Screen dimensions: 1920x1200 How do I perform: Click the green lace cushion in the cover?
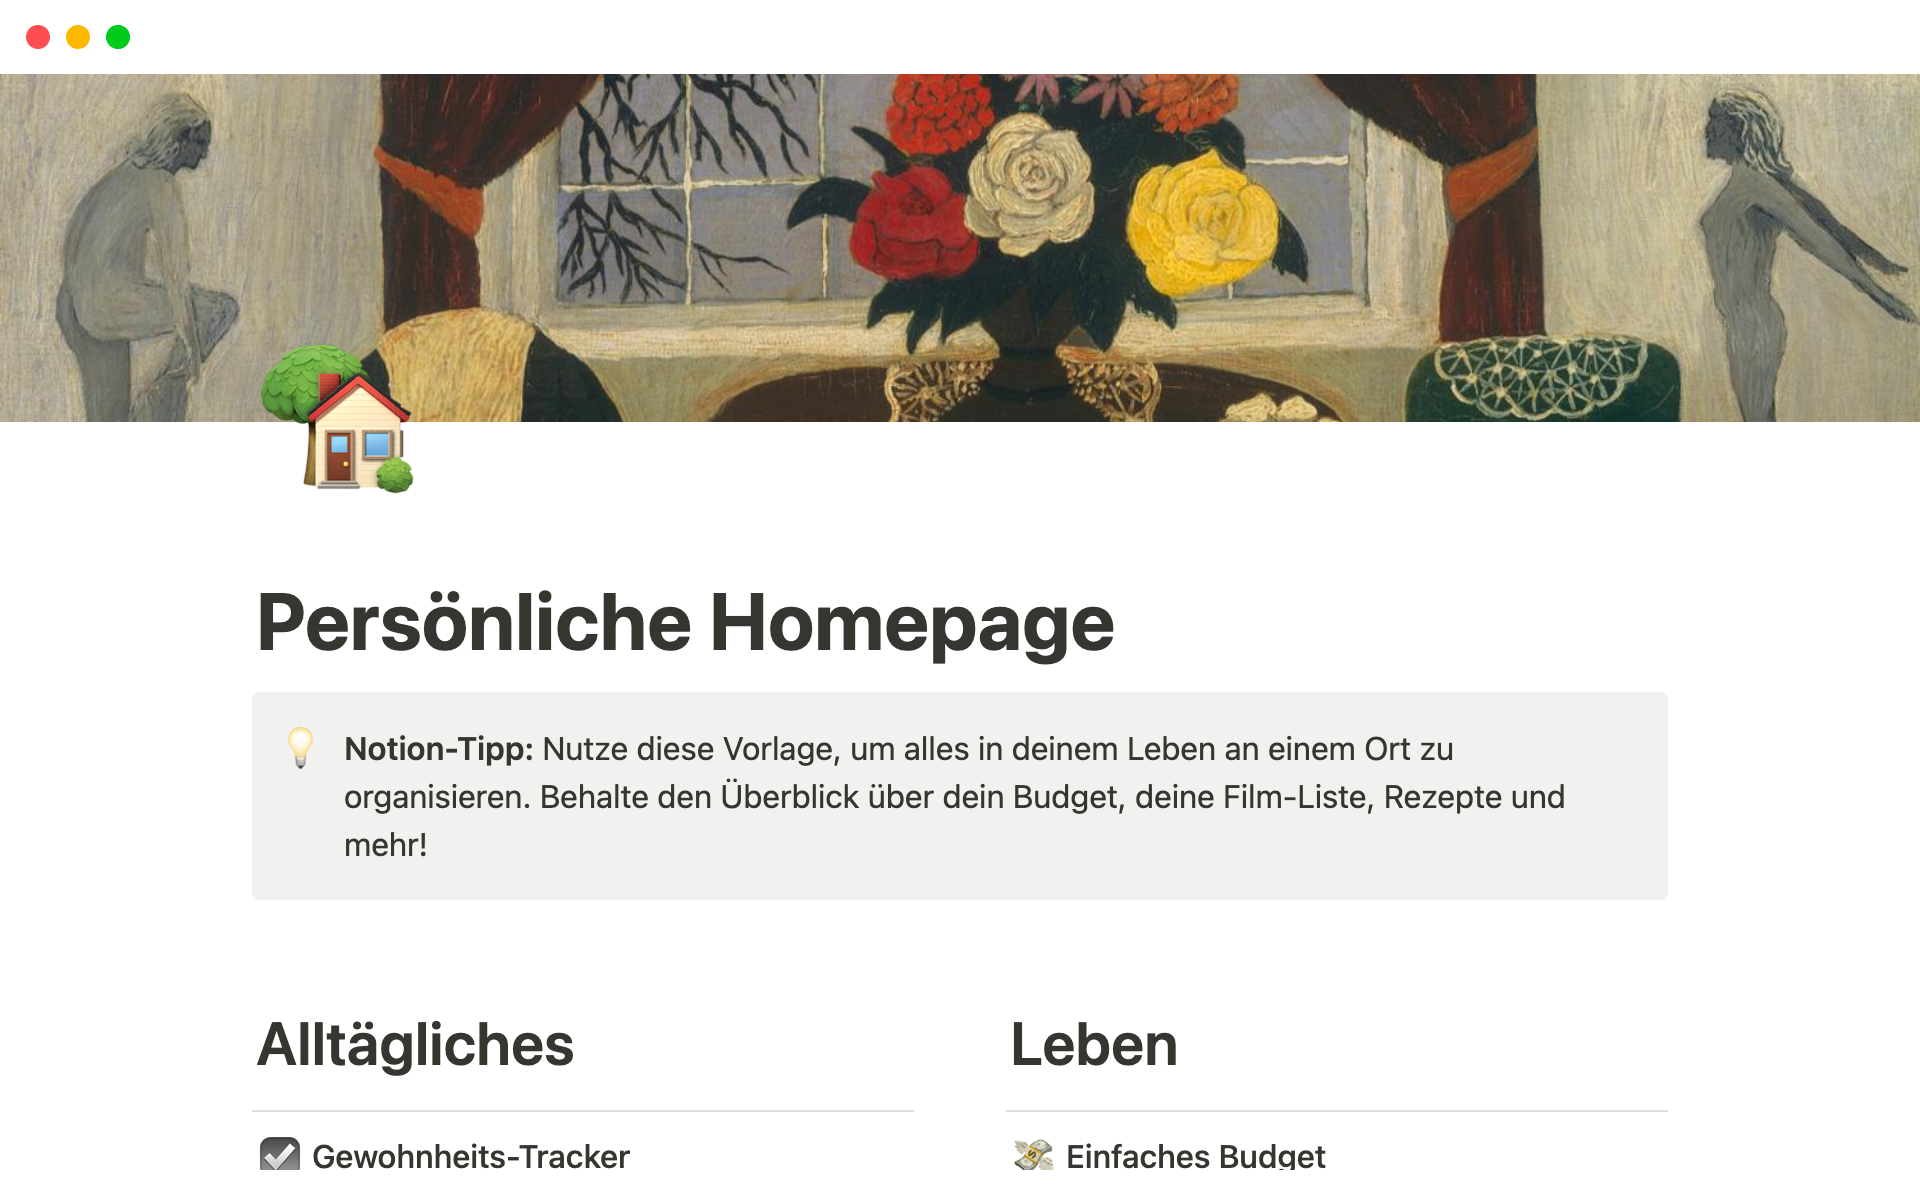1543,378
